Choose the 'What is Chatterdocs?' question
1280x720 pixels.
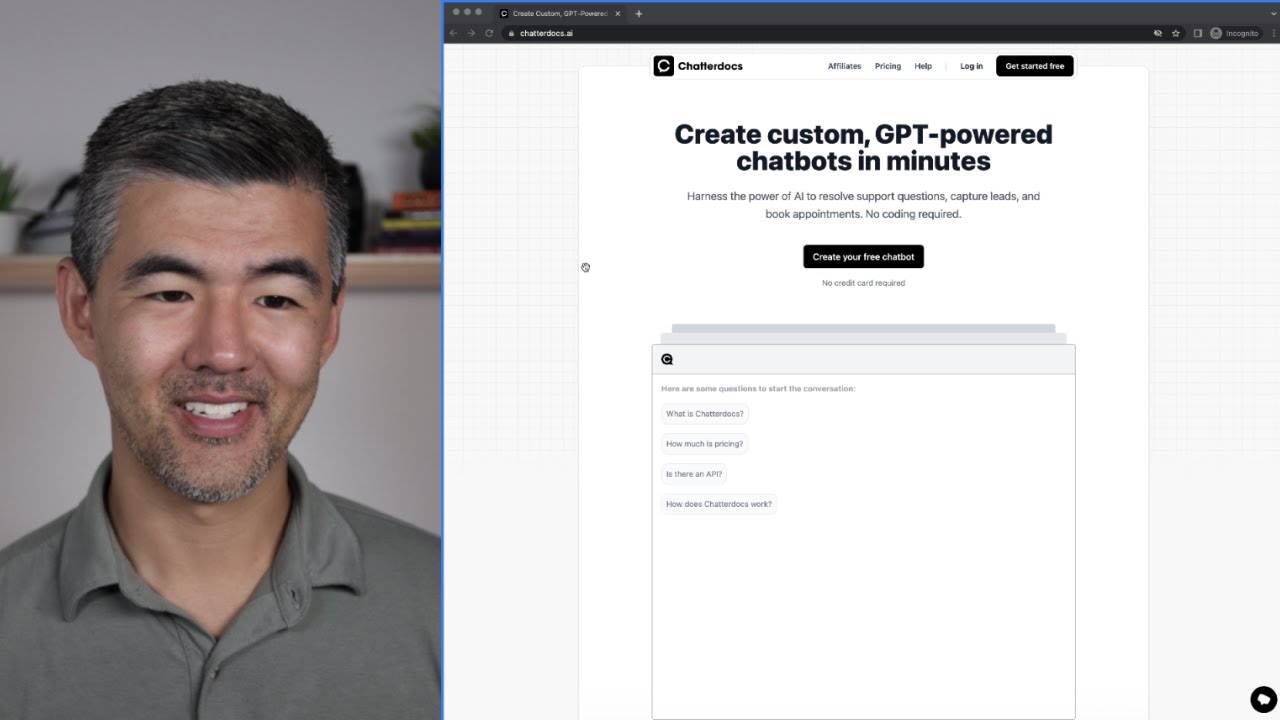[x=705, y=414]
